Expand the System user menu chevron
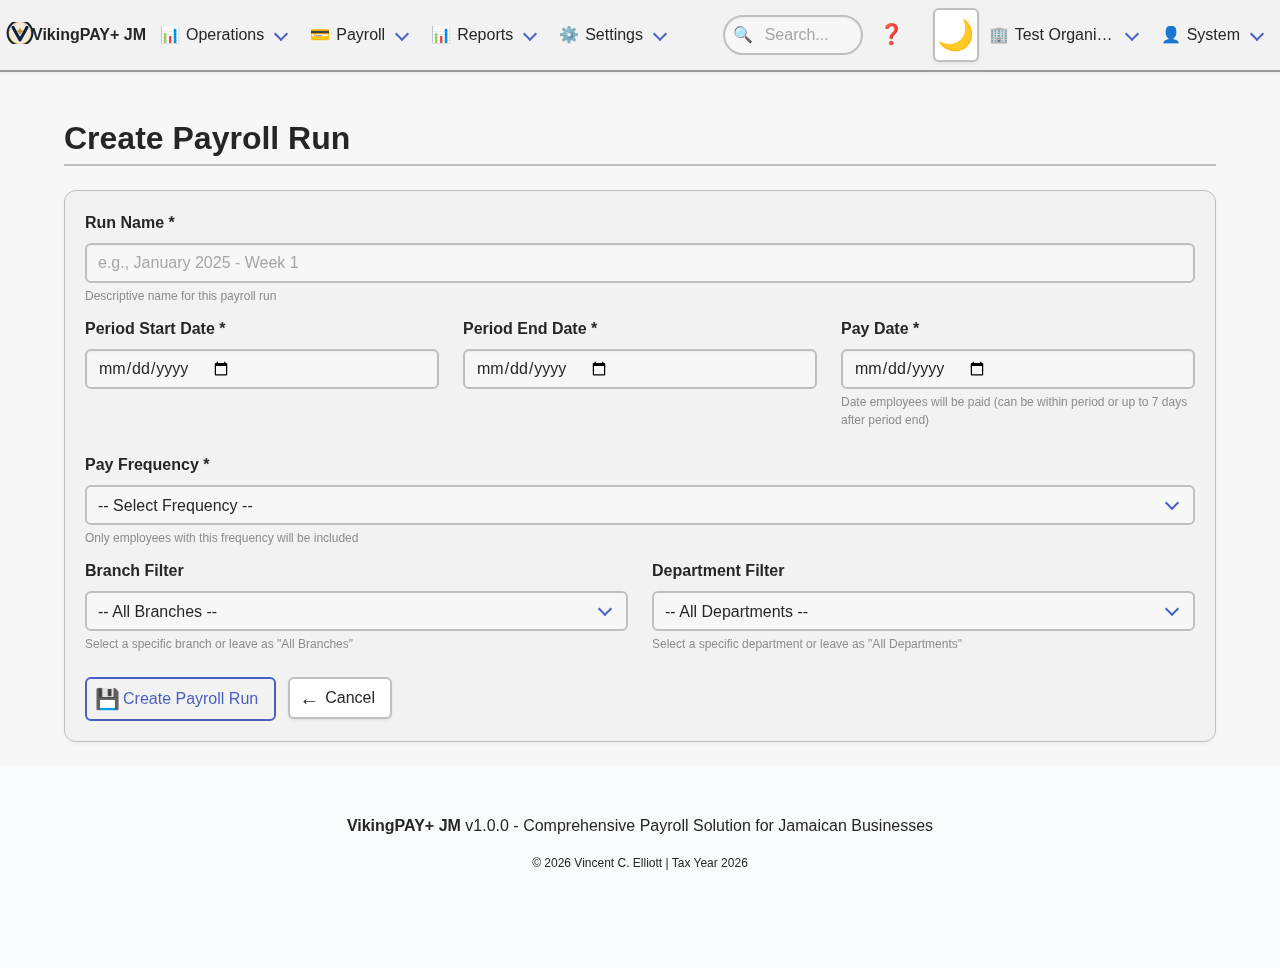 pos(1257,37)
